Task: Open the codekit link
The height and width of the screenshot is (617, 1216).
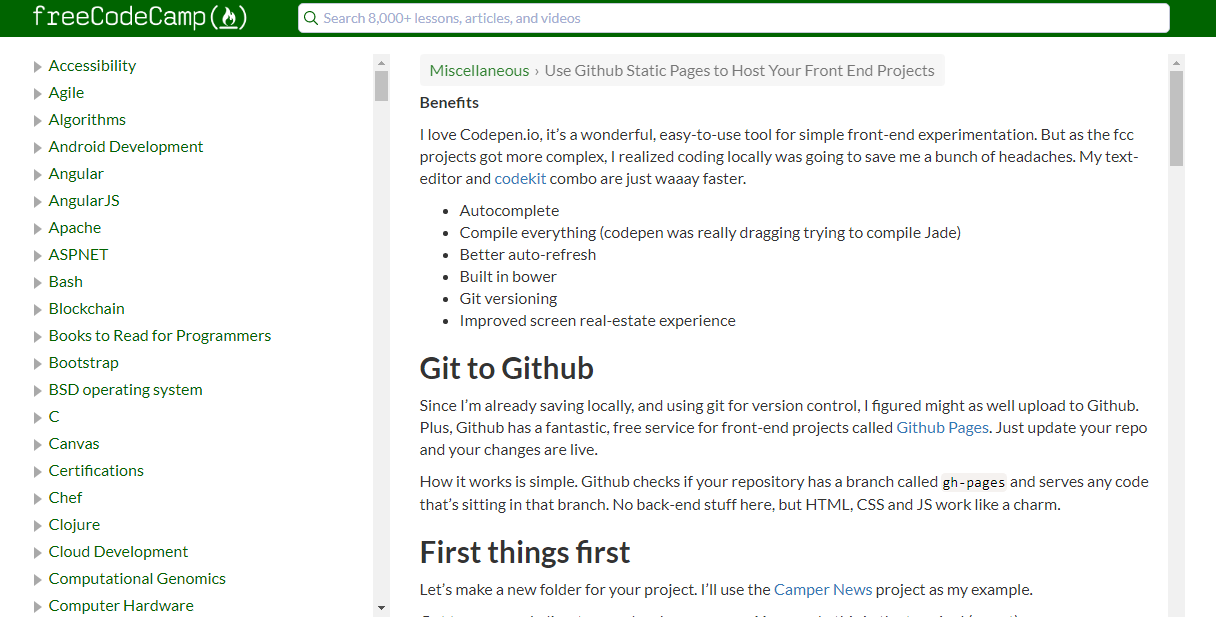Action: [x=520, y=179]
